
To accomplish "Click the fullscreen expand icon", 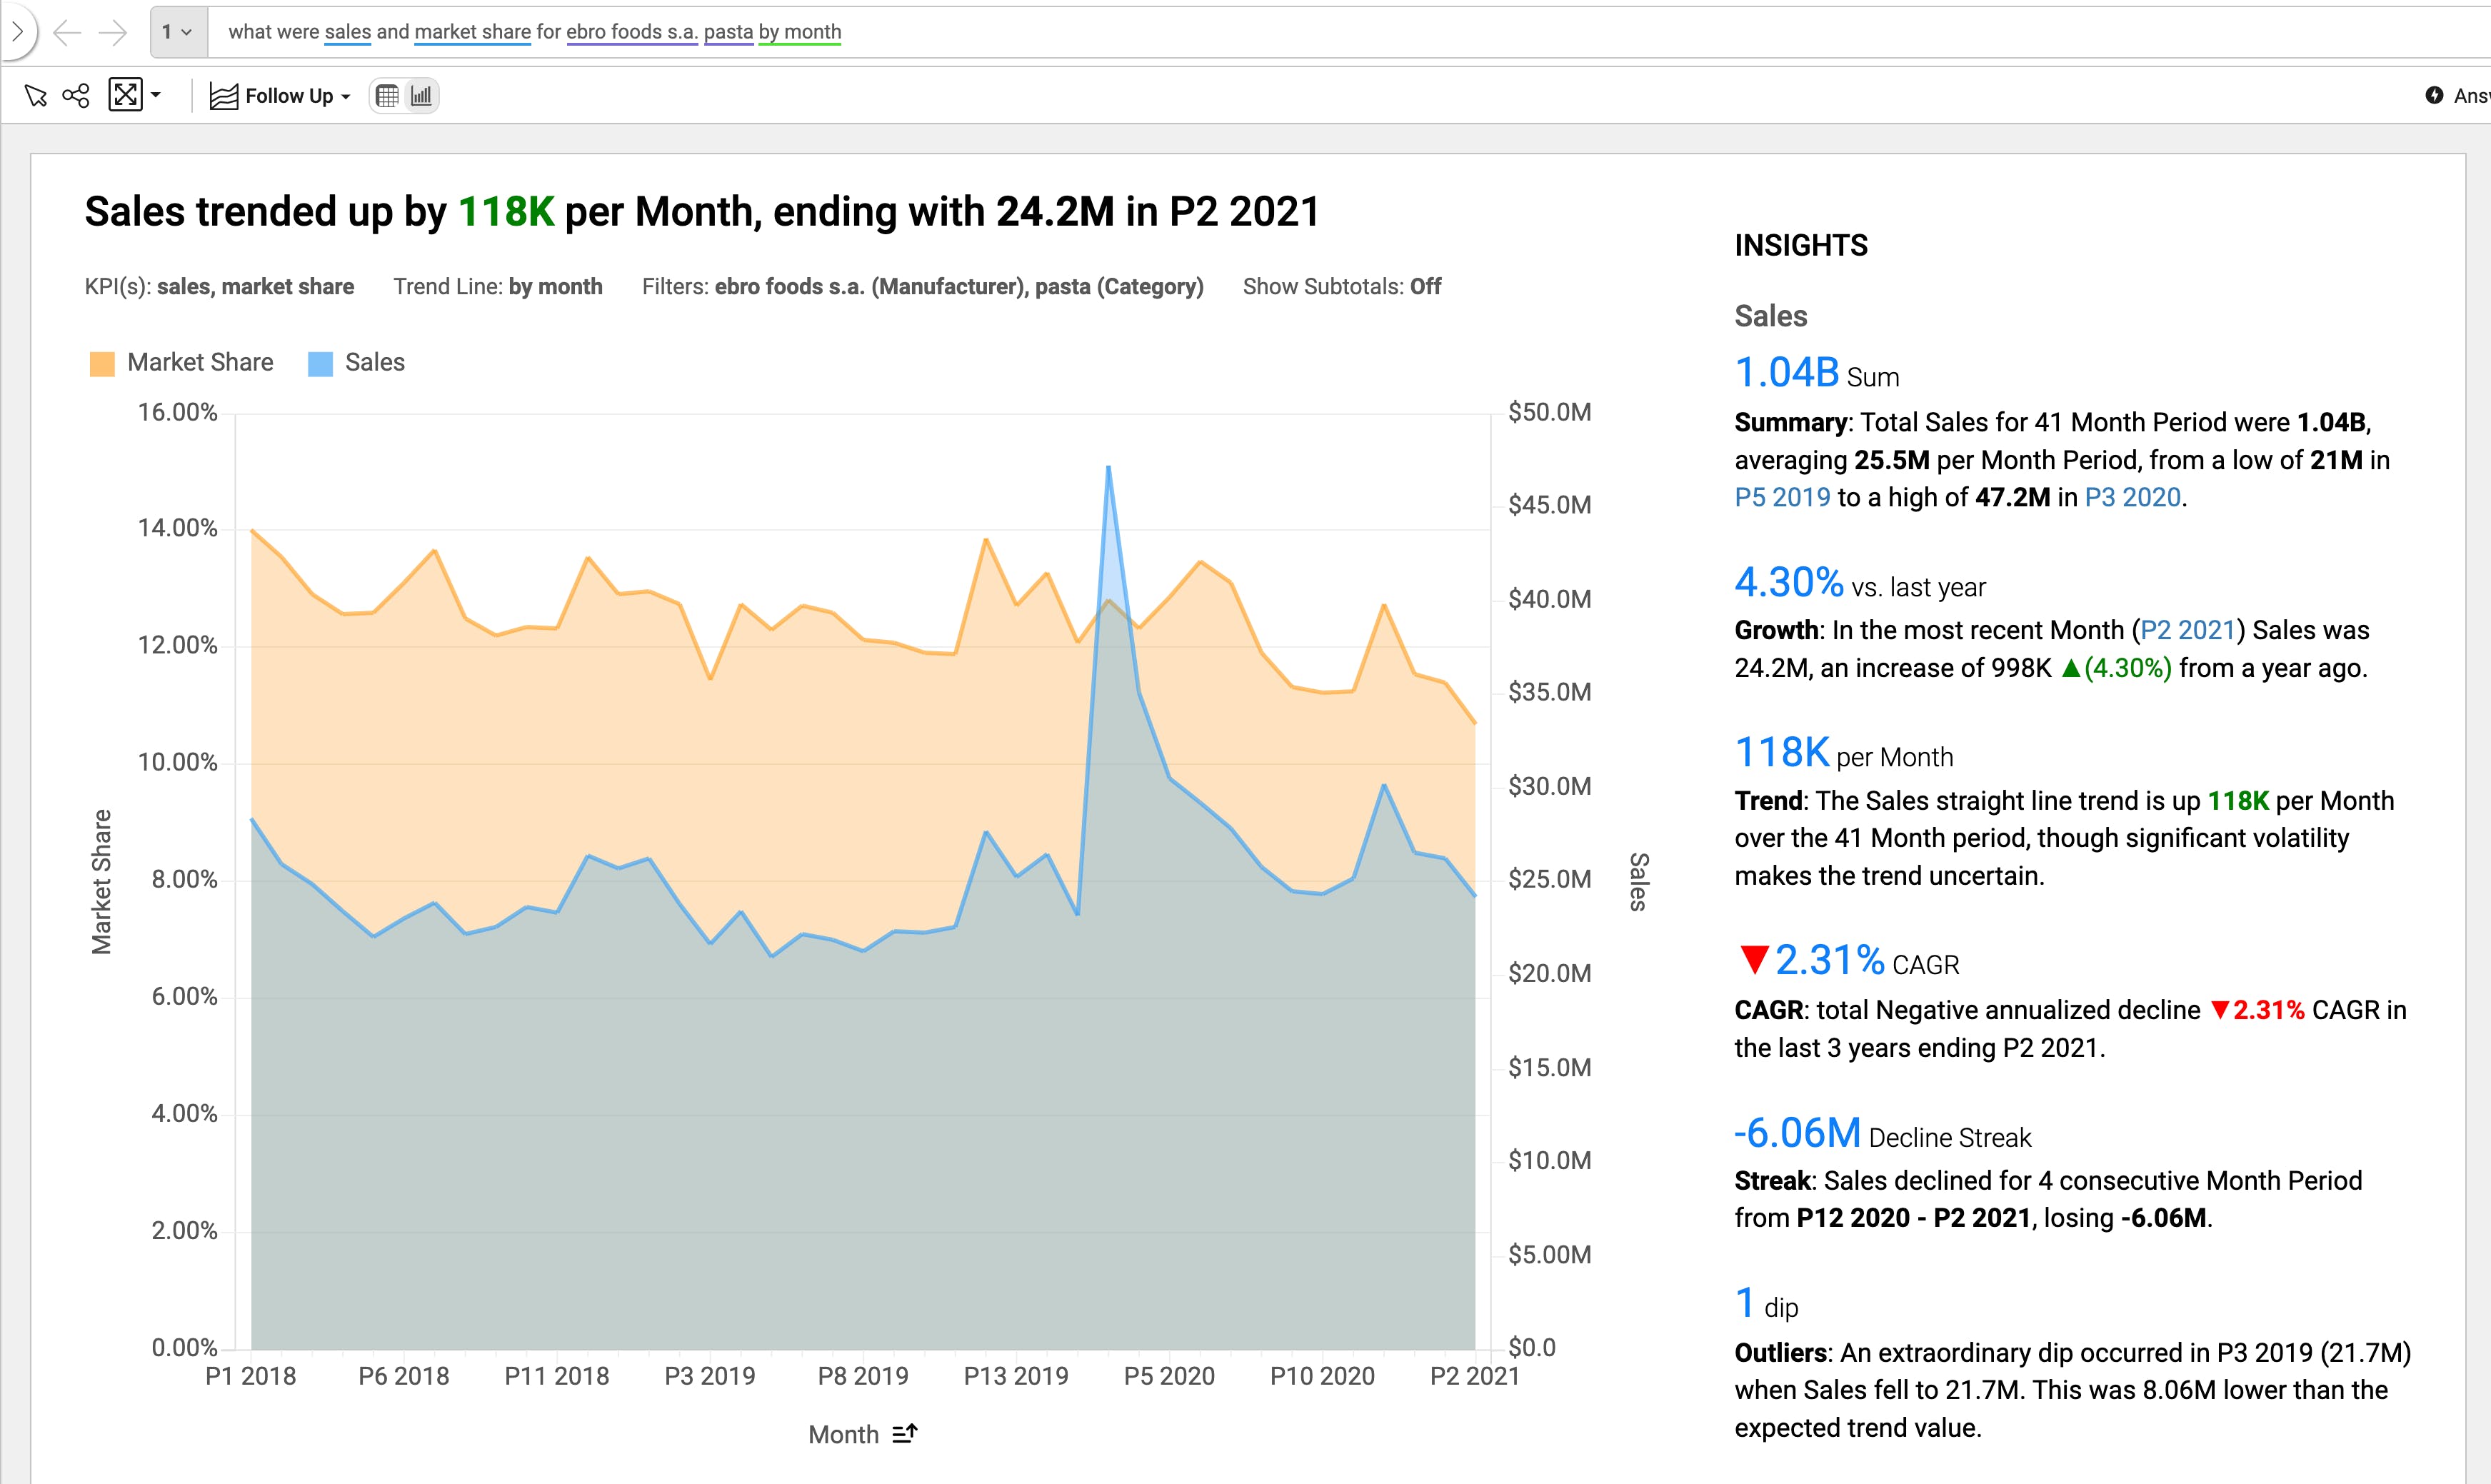I will pos(125,96).
